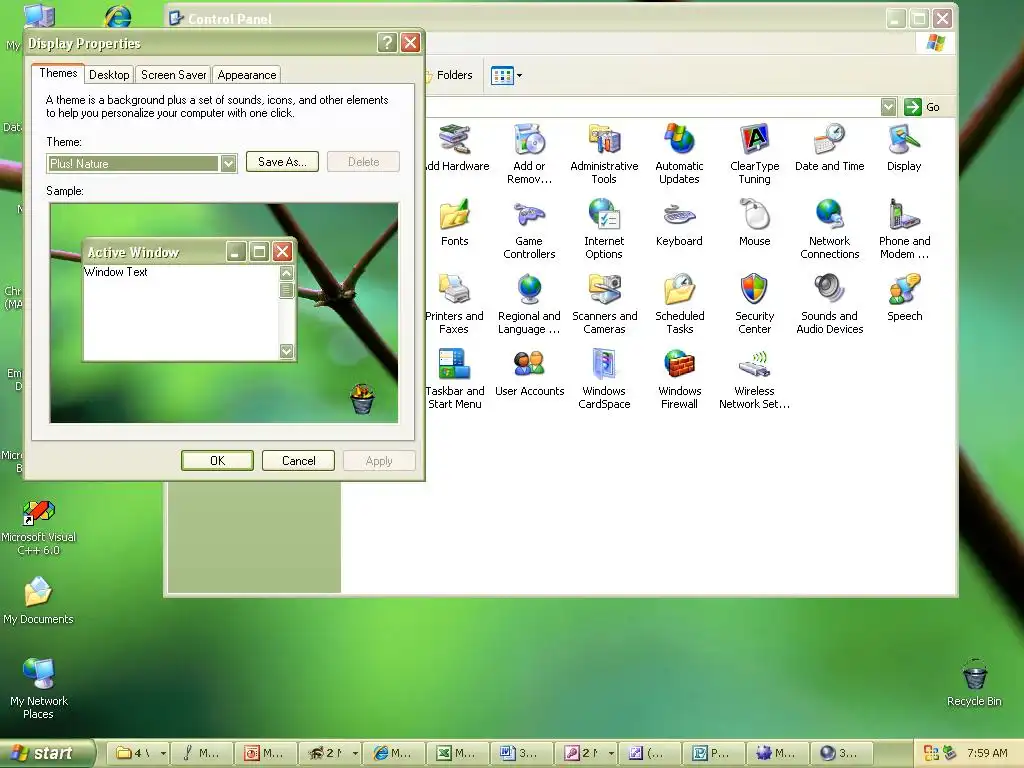Open Windows CardSpace icon

click(604, 379)
